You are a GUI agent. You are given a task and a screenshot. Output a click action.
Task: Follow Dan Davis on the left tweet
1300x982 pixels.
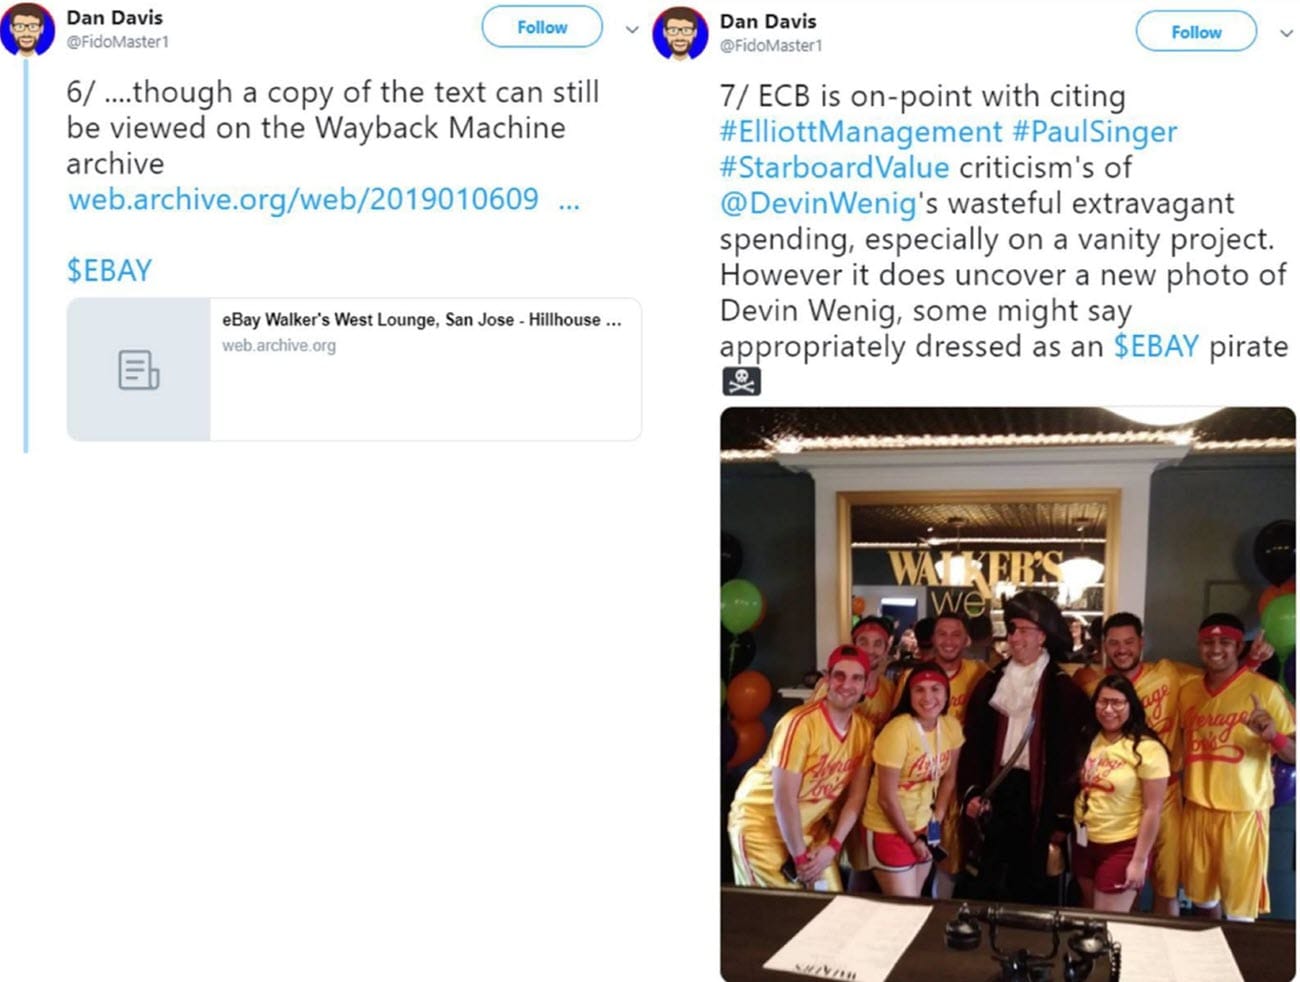click(542, 27)
